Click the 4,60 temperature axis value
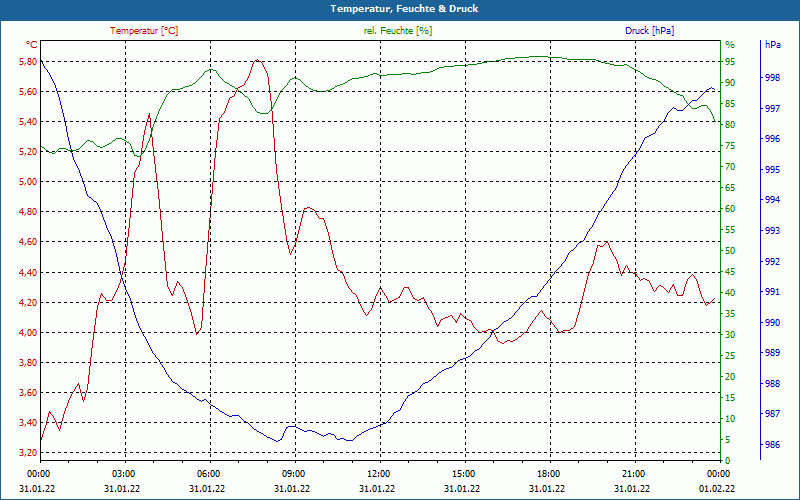 tap(28, 242)
